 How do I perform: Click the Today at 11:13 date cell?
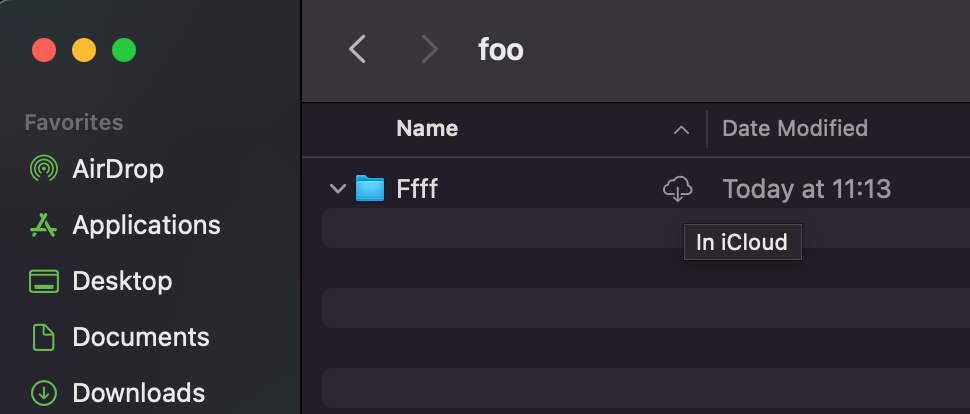pyautogui.click(x=806, y=188)
